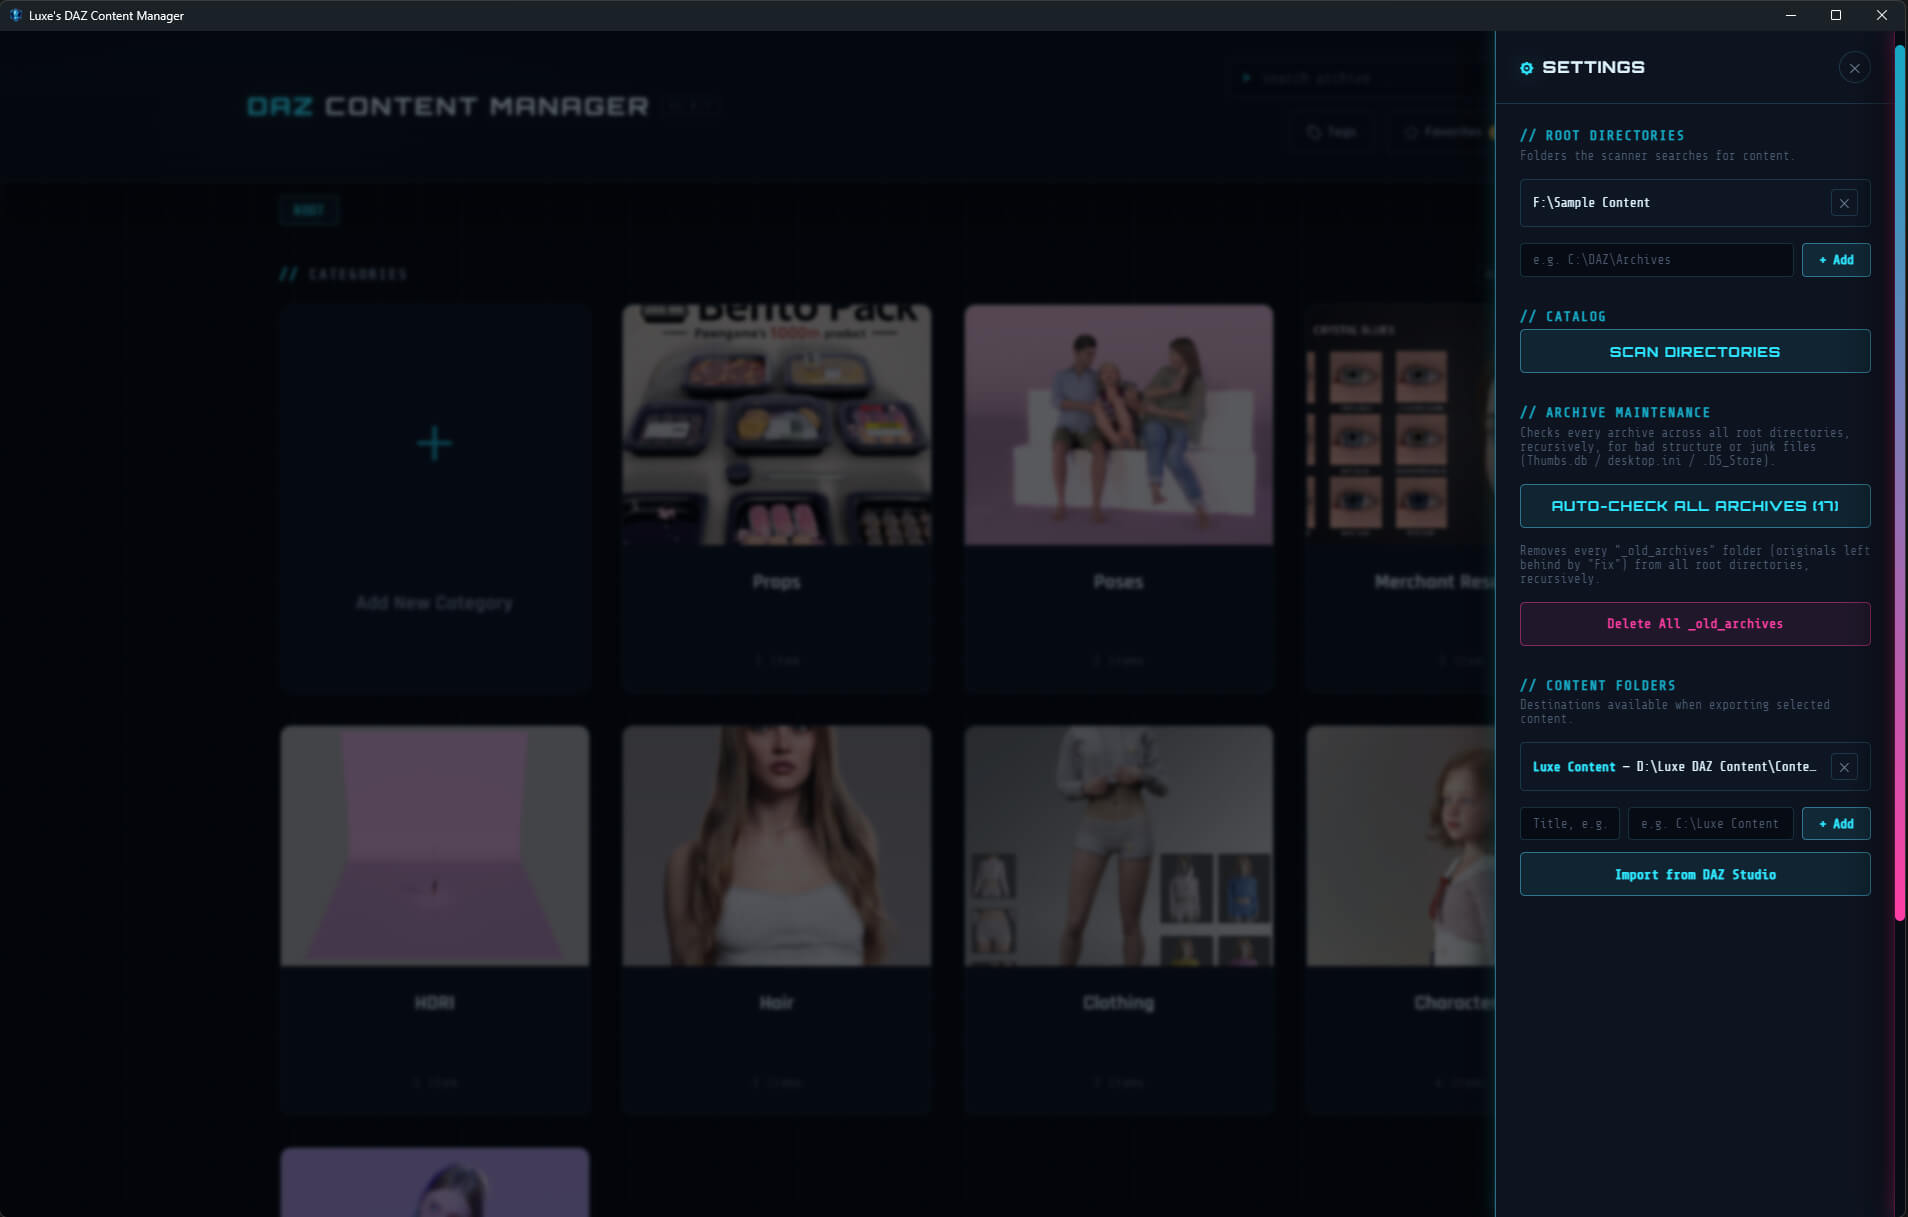This screenshot has height=1217, width=1908.
Task: Click the Content Folders section heading
Action: tap(1598, 685)
